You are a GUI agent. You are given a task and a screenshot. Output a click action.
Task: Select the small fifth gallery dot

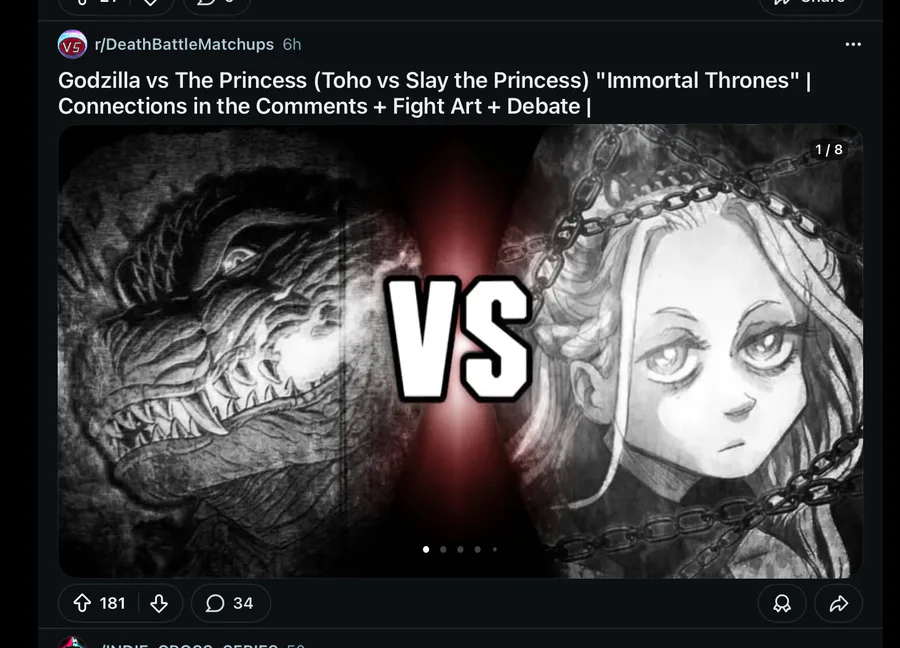[x=495, y=549]
